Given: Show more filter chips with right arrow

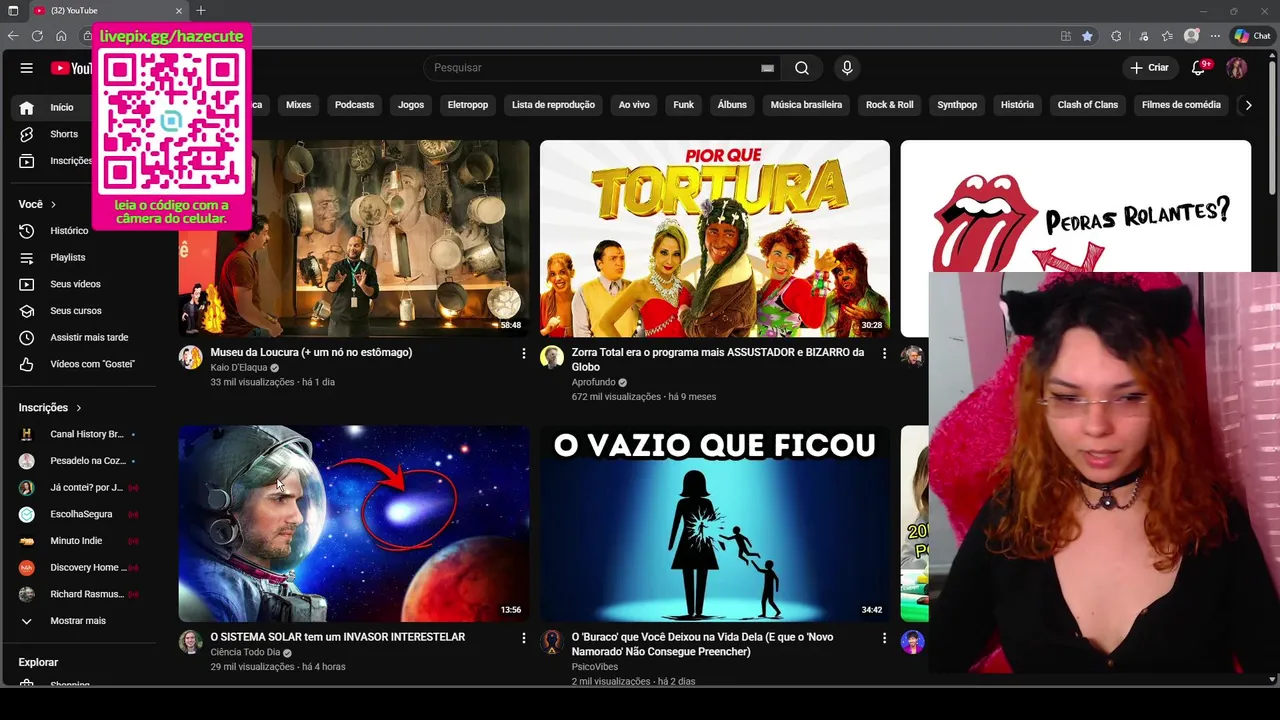Looking at the screenshot, I should click(x=1248, y=105).
